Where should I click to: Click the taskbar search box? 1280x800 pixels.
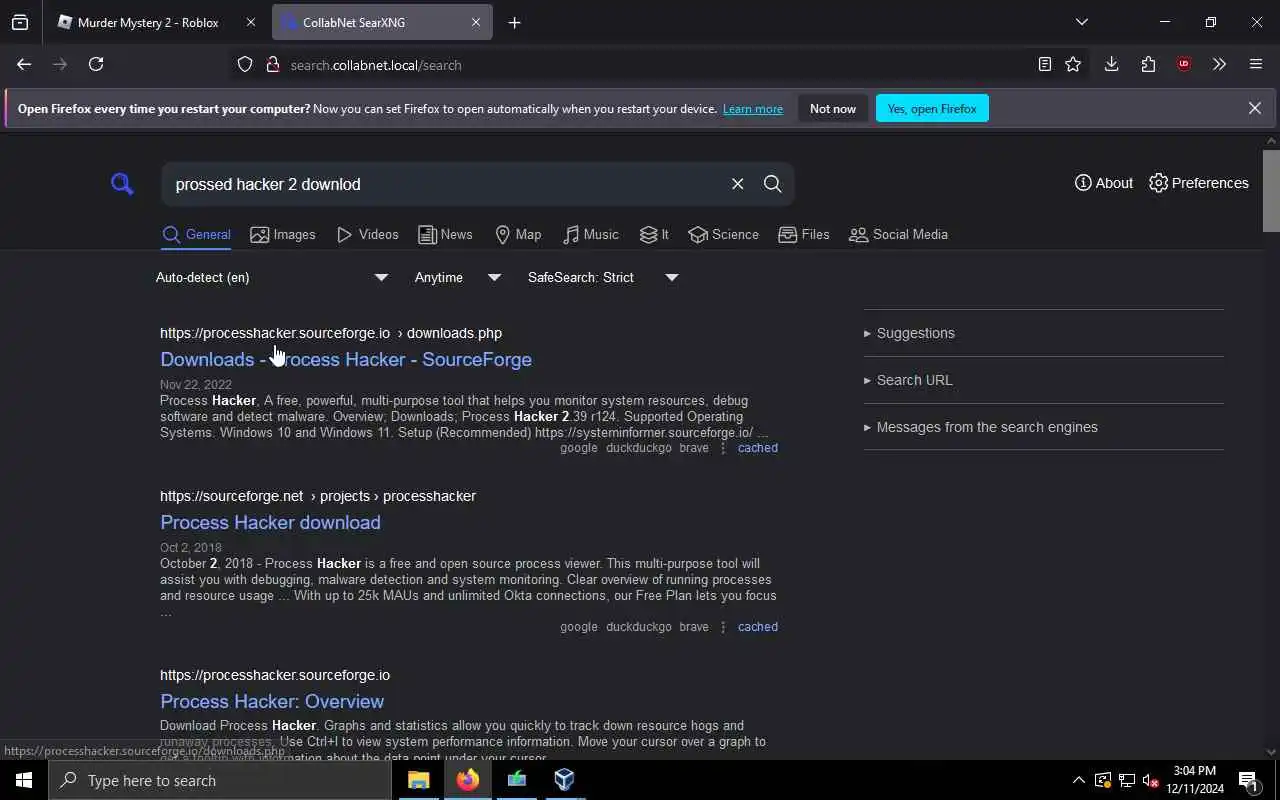coord(220,780)
